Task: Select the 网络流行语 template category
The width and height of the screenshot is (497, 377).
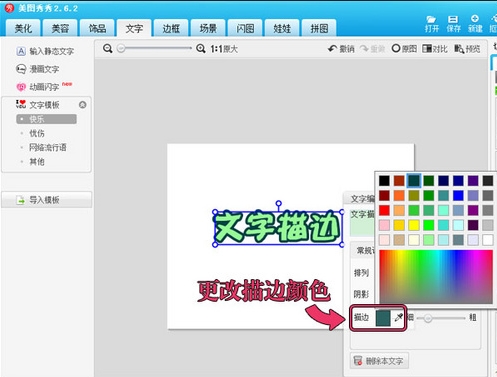Action: [48, 147]
